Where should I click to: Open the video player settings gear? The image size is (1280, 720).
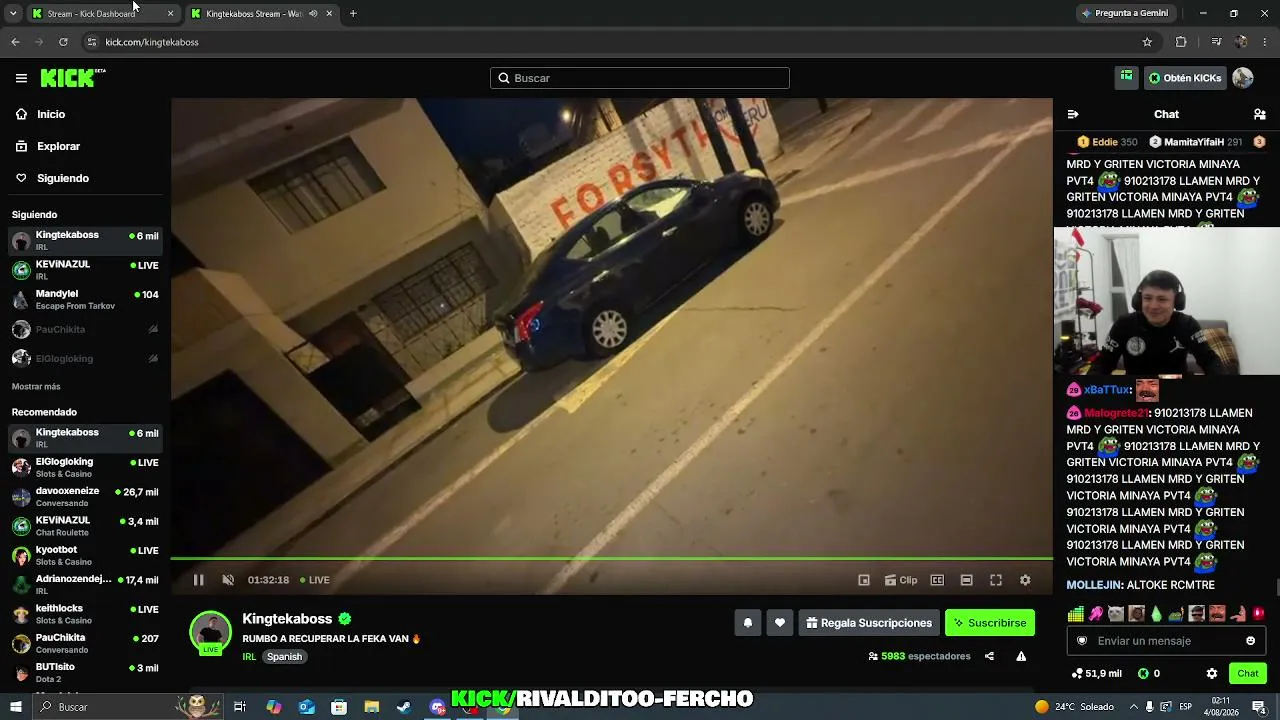pos(1025,580)
